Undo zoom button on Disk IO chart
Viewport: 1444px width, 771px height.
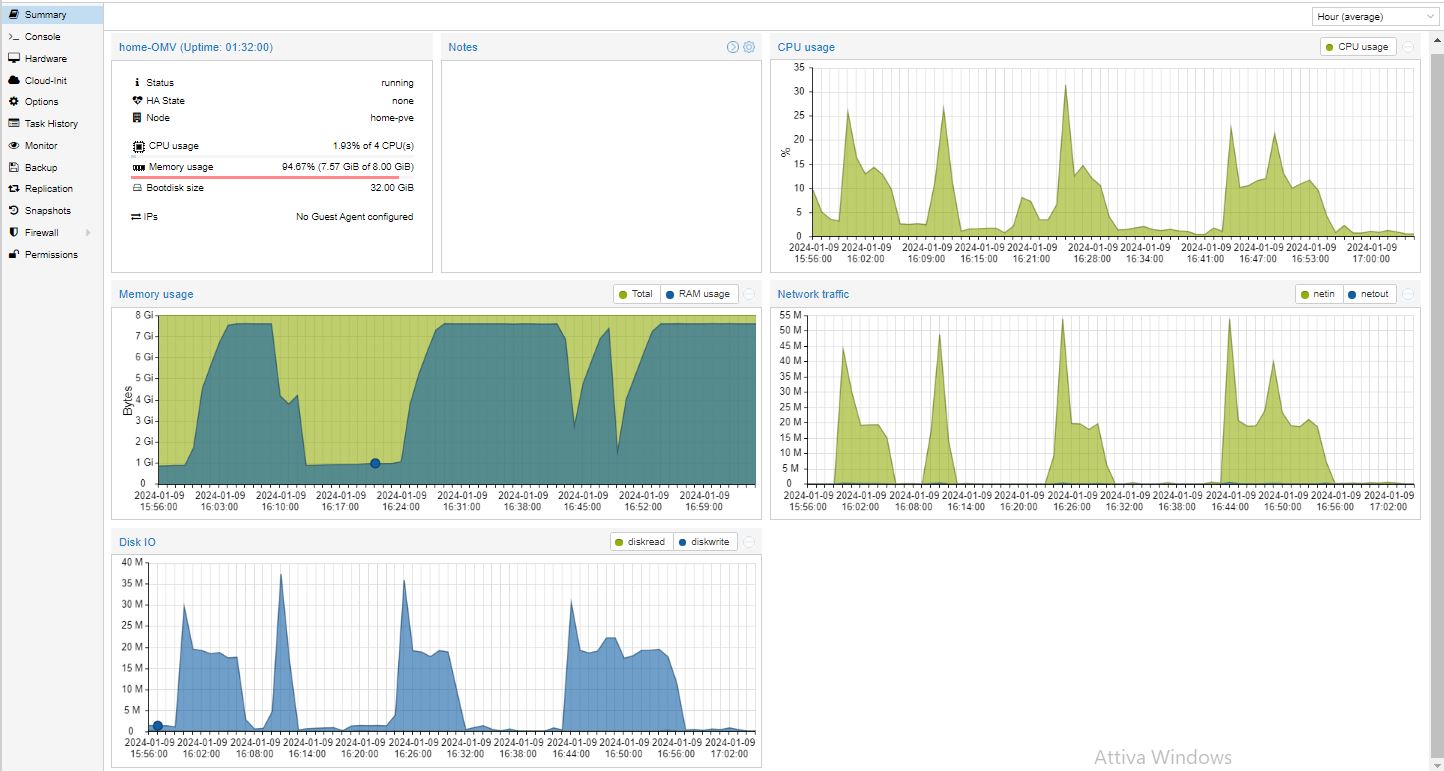pos(749,542)
